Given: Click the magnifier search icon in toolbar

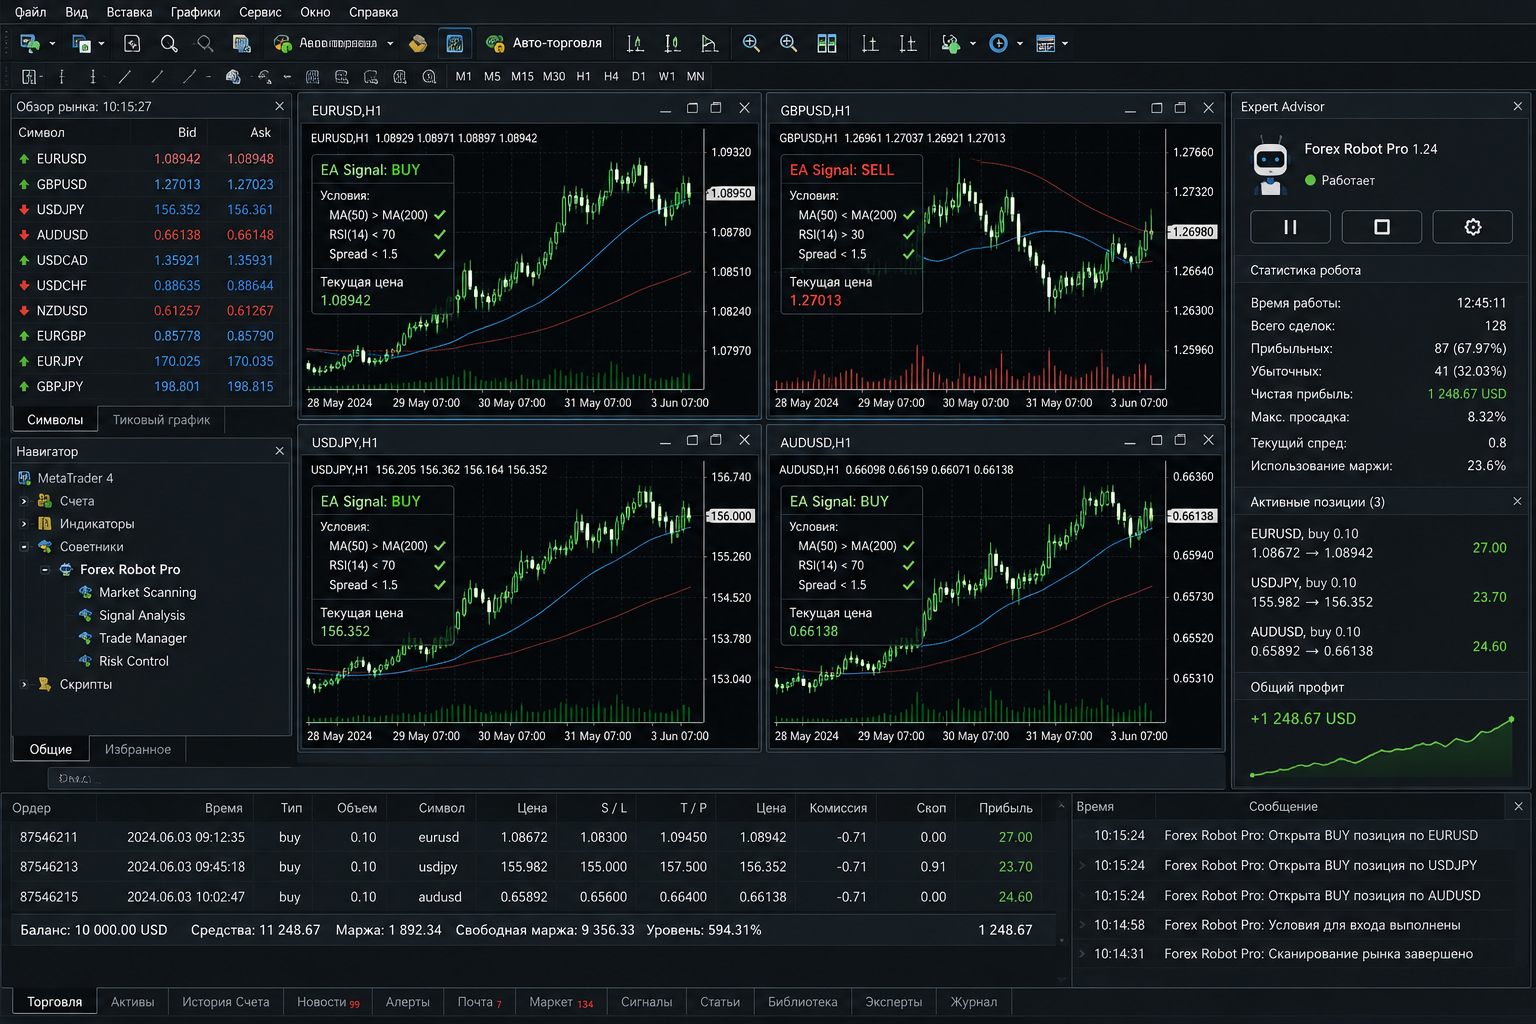Looking at the screenshot, I should 169,43.
